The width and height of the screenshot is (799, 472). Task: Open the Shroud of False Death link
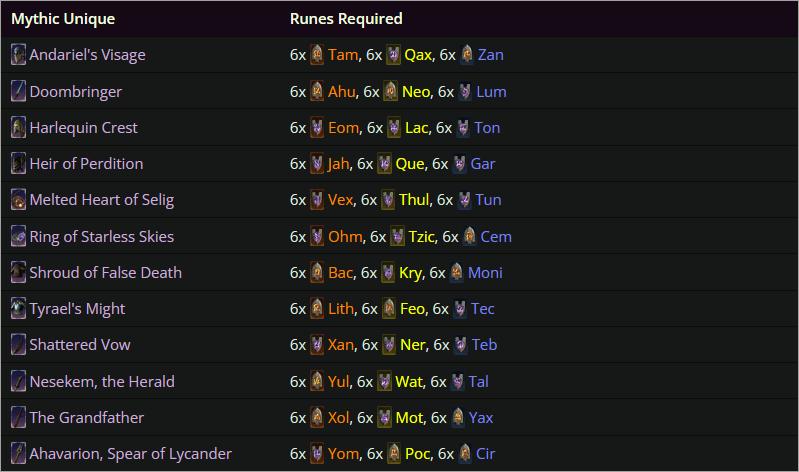pos(105,273)
